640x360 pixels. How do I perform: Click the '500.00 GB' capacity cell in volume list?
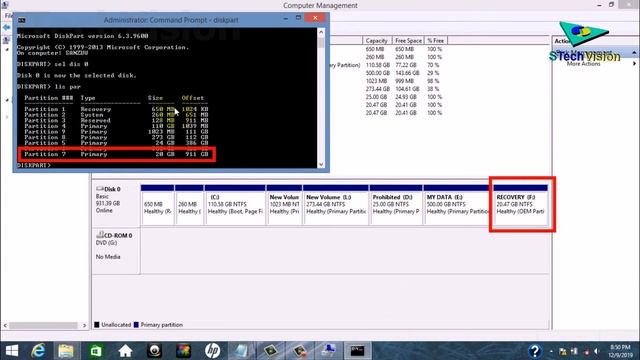tap(378, 73)
